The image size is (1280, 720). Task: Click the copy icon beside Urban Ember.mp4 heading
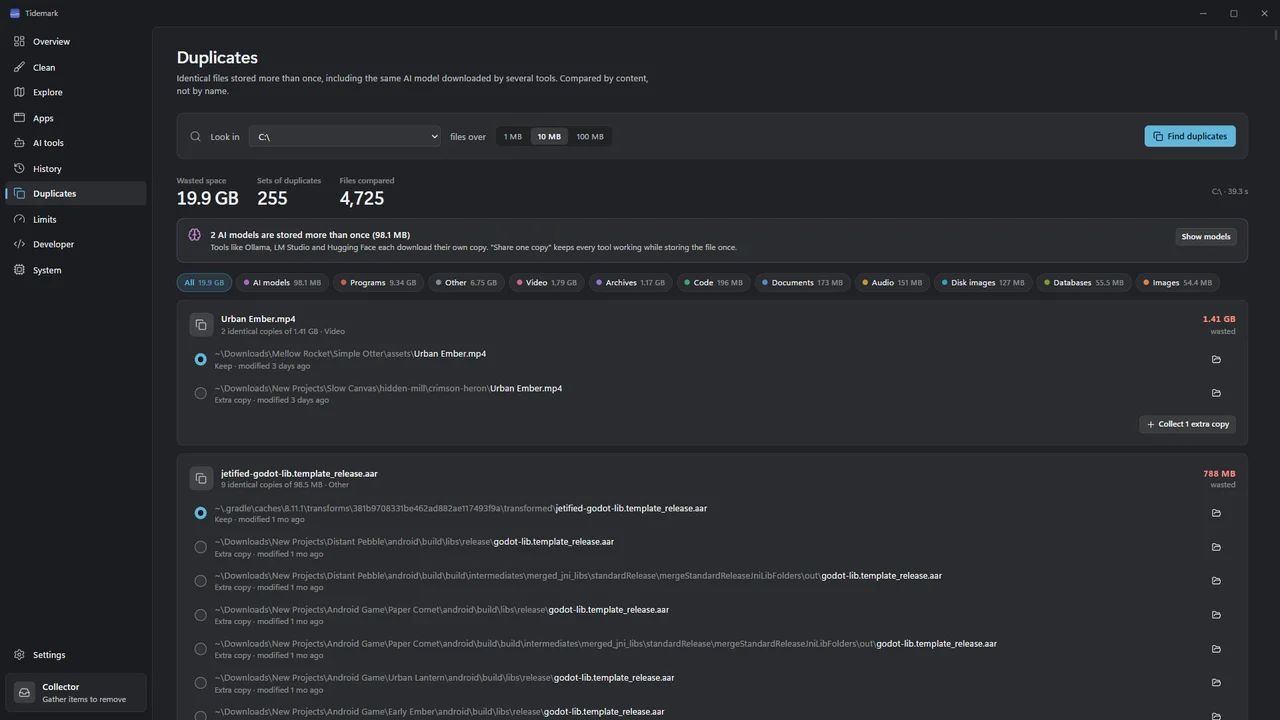pyautogui.click(x=201, y=325)
